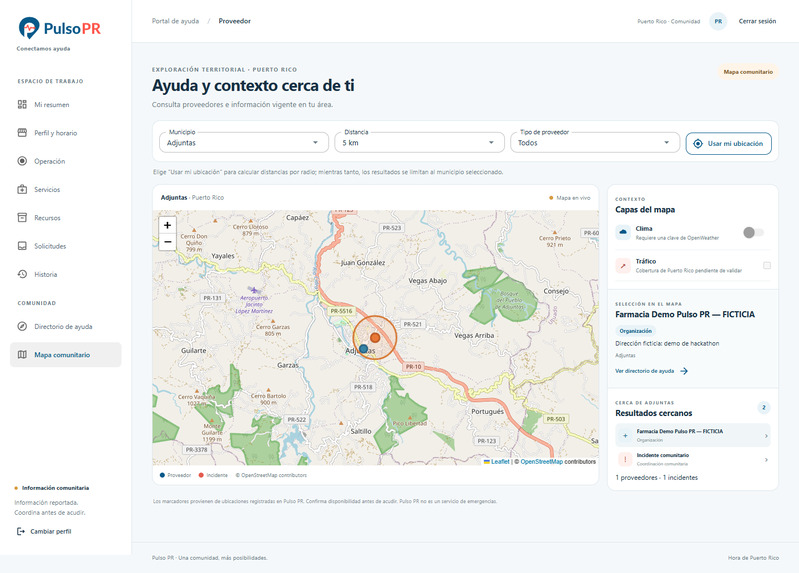Go to Perfil y horario section
799x573 pixels.
[66, 133]
